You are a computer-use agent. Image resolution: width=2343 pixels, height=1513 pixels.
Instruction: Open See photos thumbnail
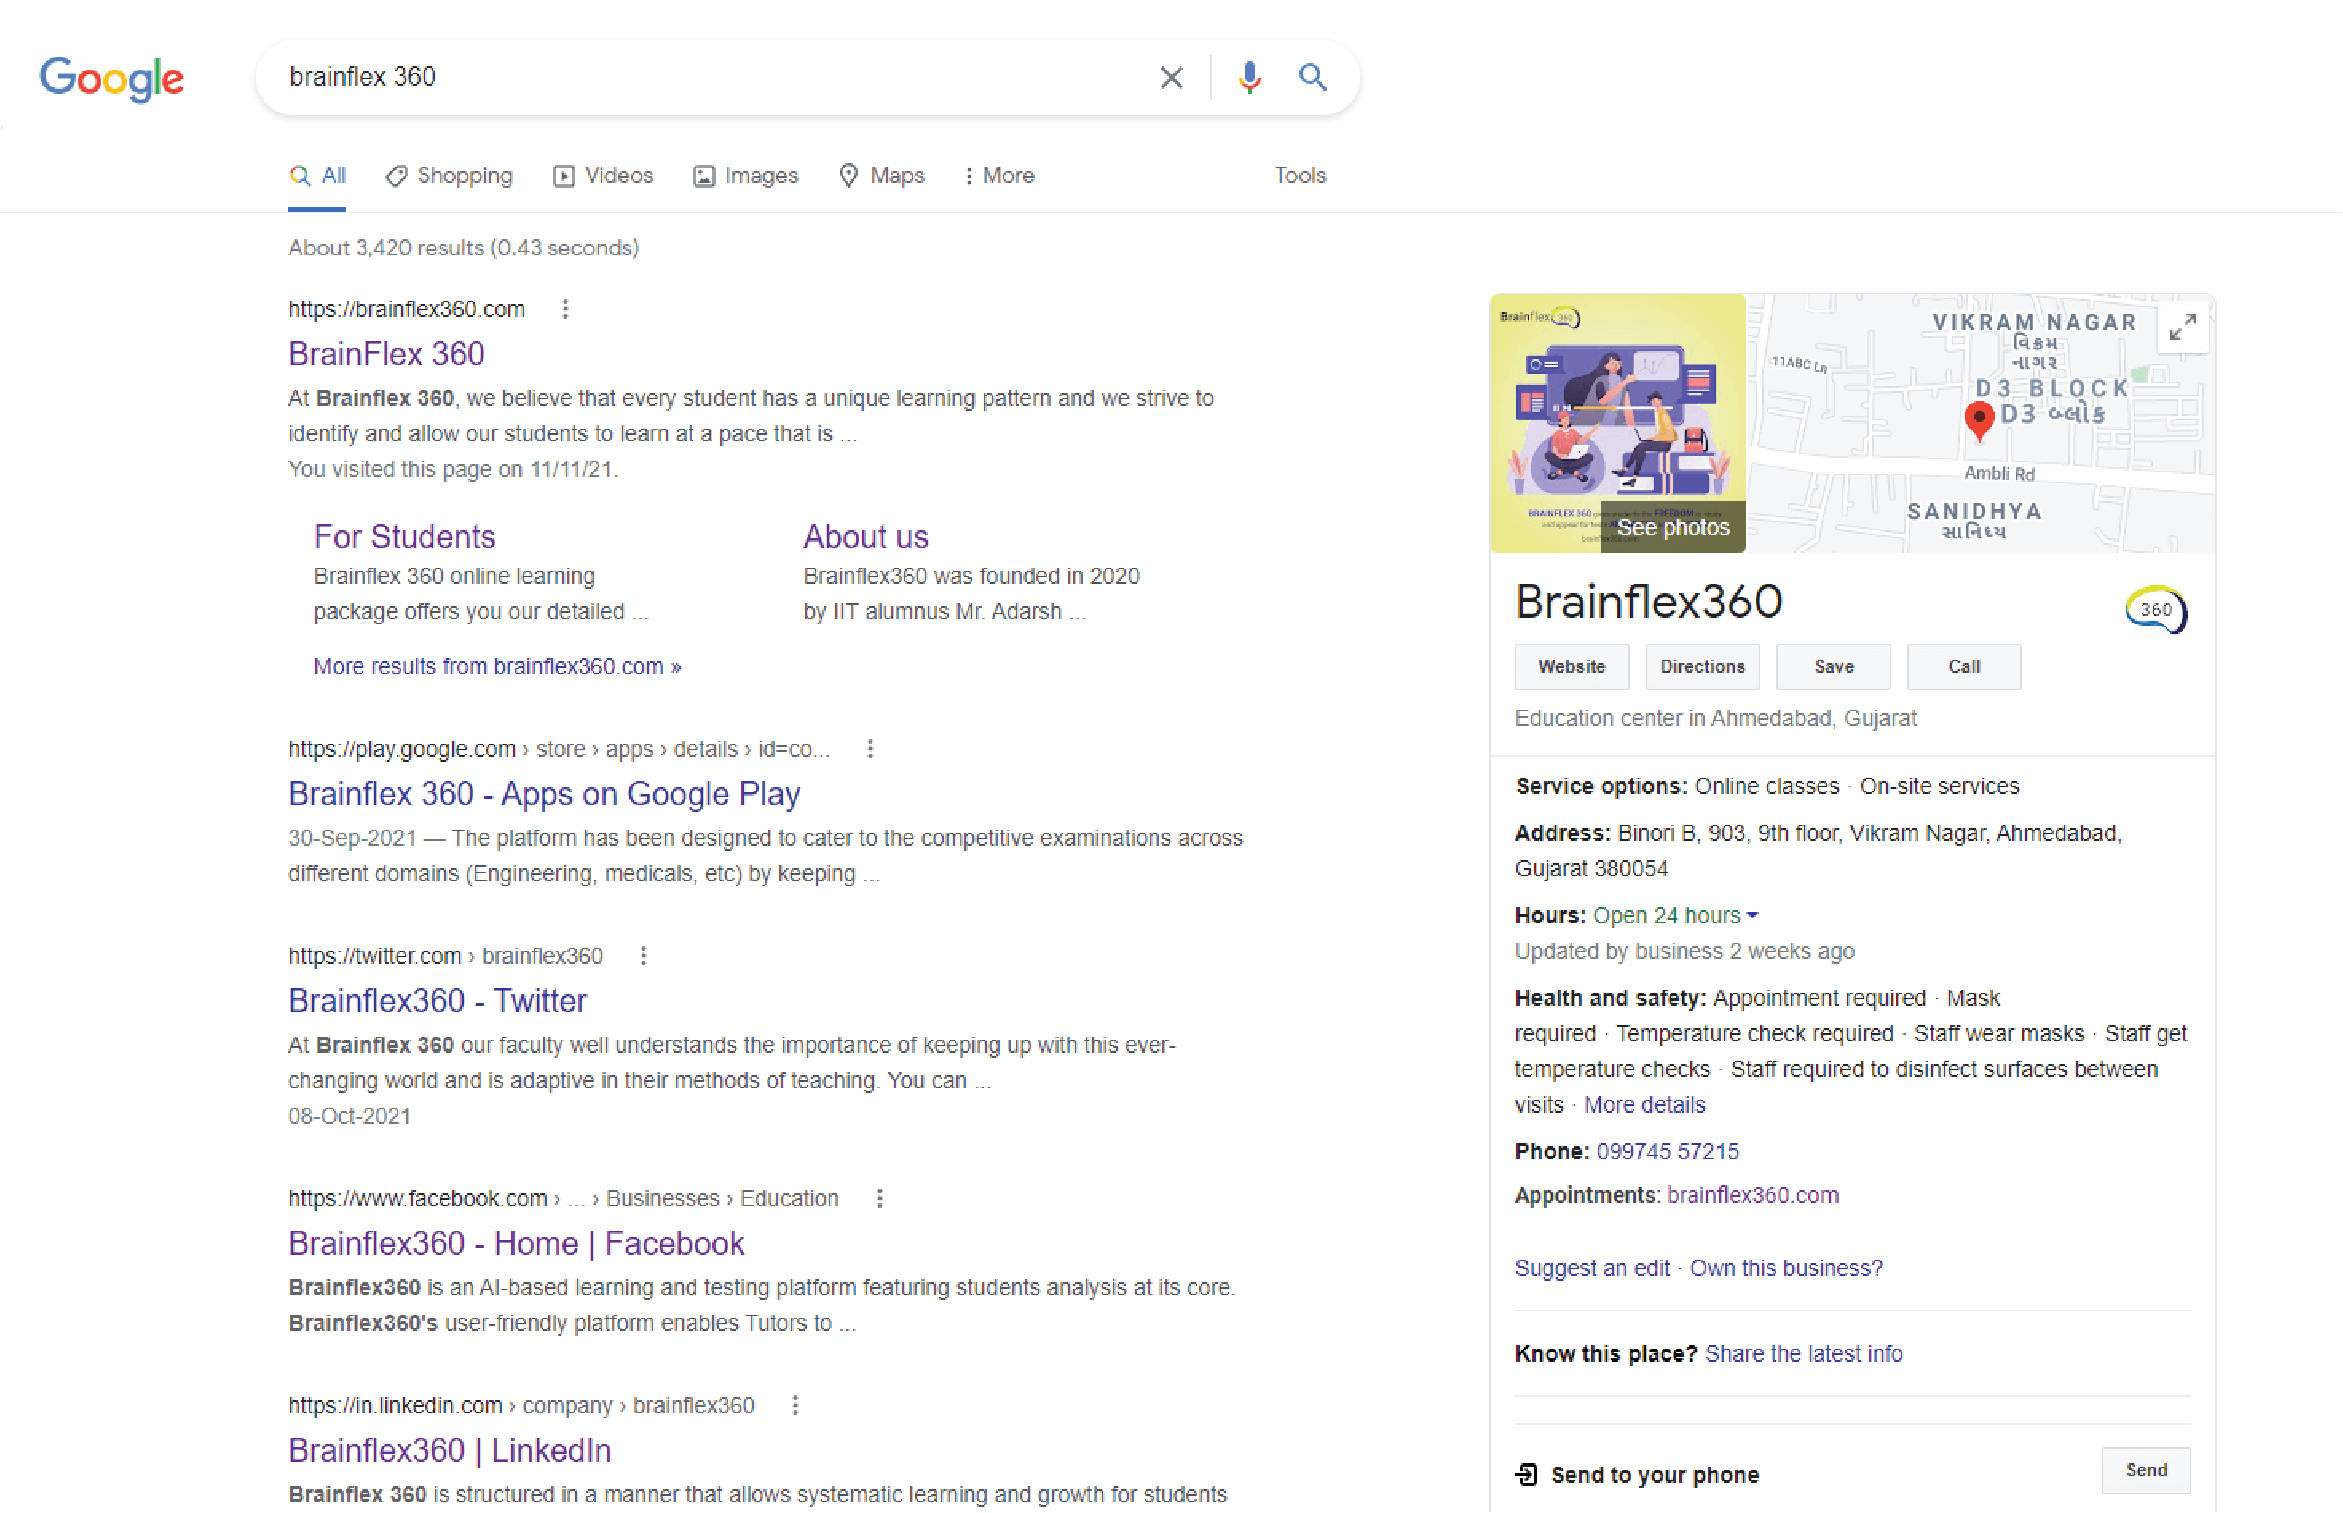(1617, 423)
